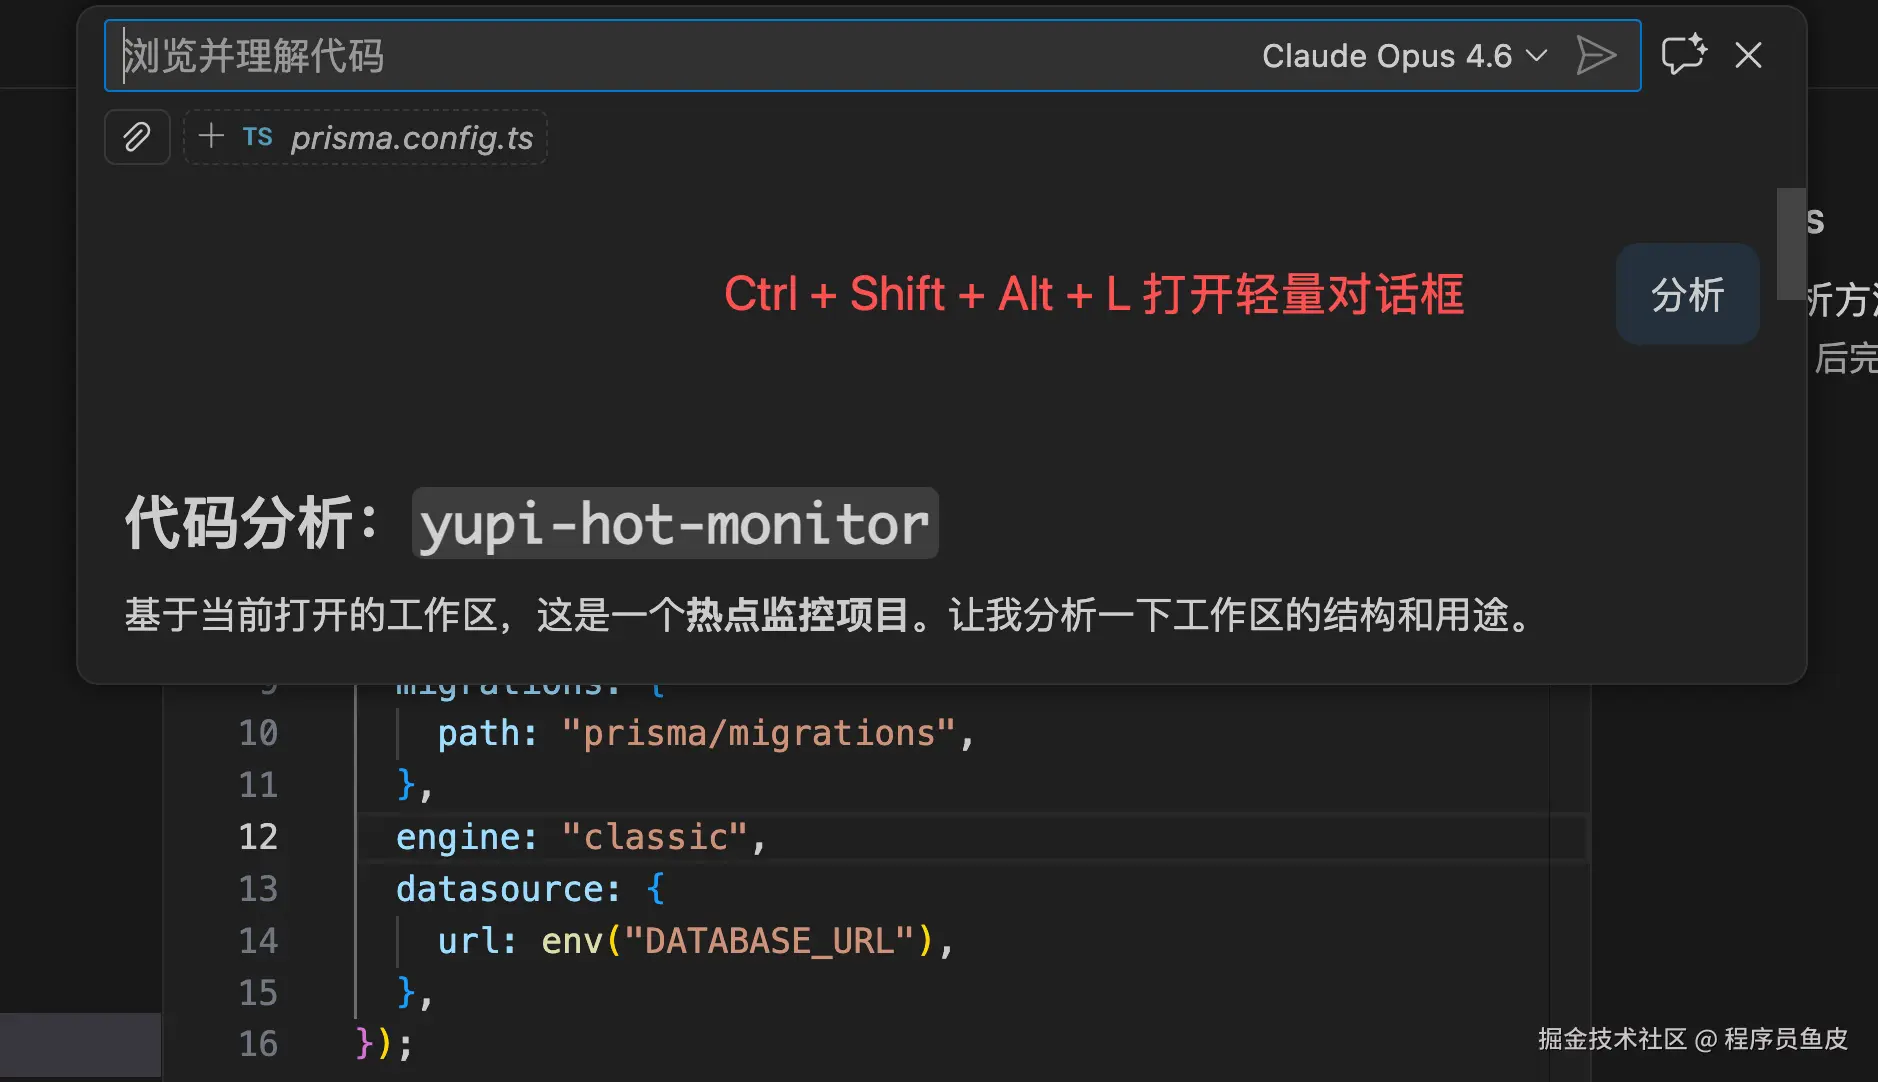Click line number 16 in the gutter
The width and height of the screenshot is (1878, 1082).
[258, 1044]
